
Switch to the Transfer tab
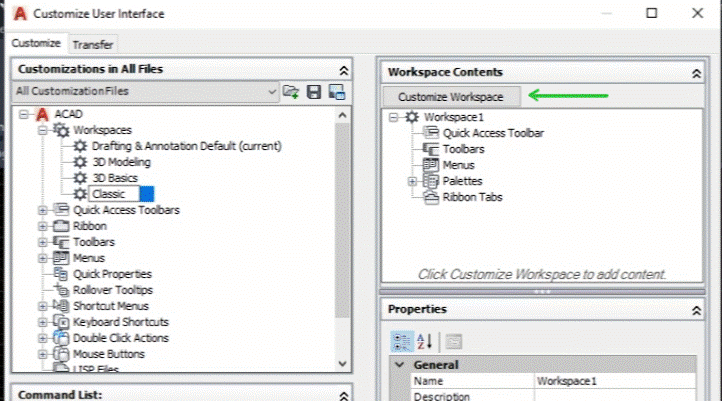[x=93, y=45]
